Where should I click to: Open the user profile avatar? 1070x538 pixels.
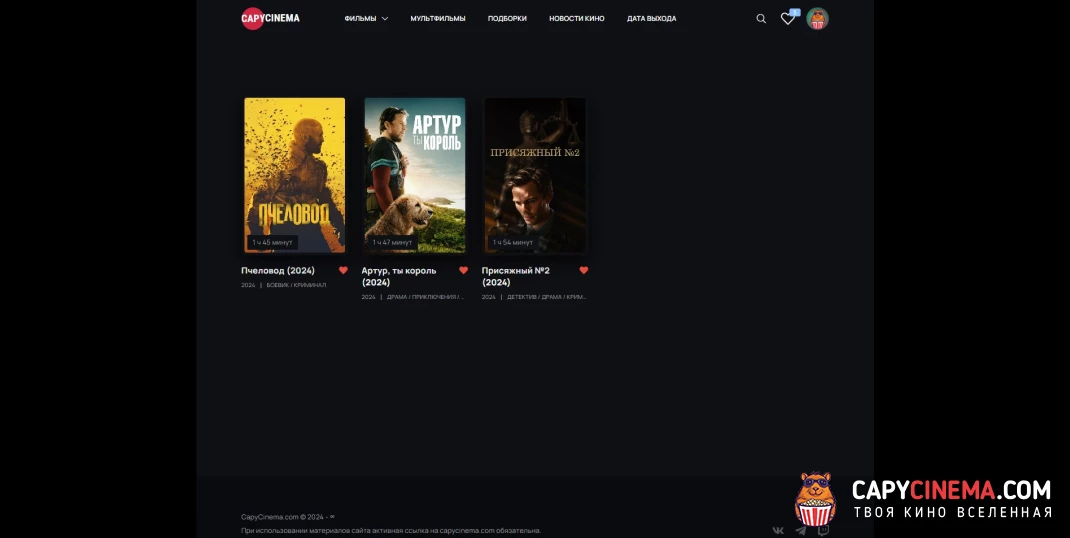[x=817, y=19]
